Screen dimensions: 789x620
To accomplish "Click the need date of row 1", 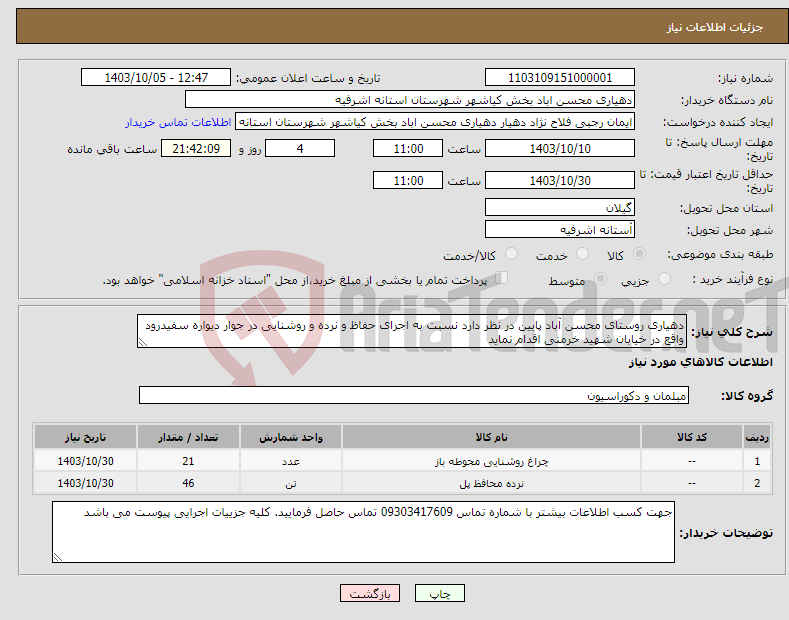I will (x=86, y=461).
